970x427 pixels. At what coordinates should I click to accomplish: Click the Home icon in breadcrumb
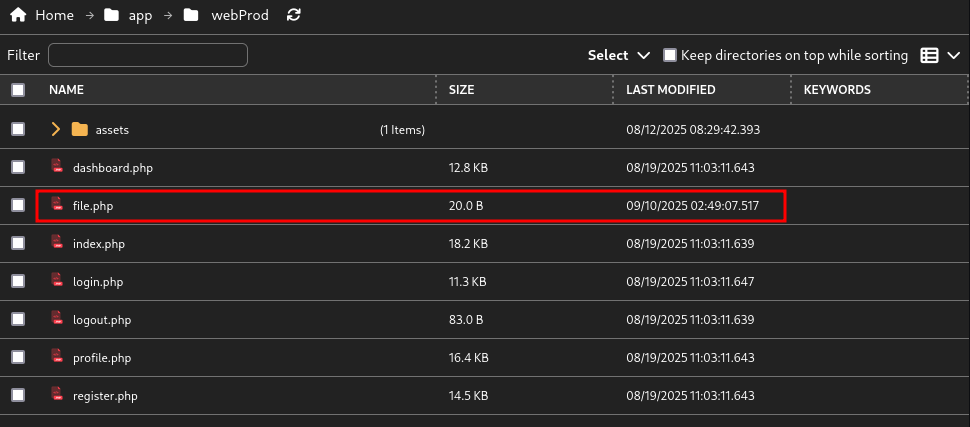[17, 16]
